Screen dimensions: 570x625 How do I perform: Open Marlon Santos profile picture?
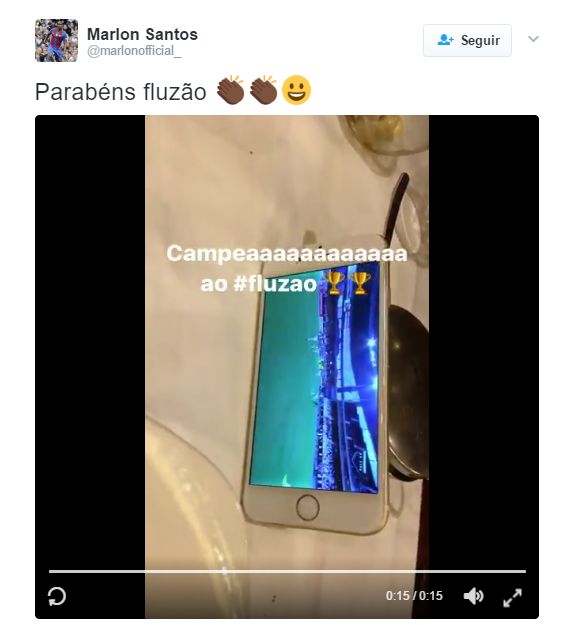[x=57, y=40]
